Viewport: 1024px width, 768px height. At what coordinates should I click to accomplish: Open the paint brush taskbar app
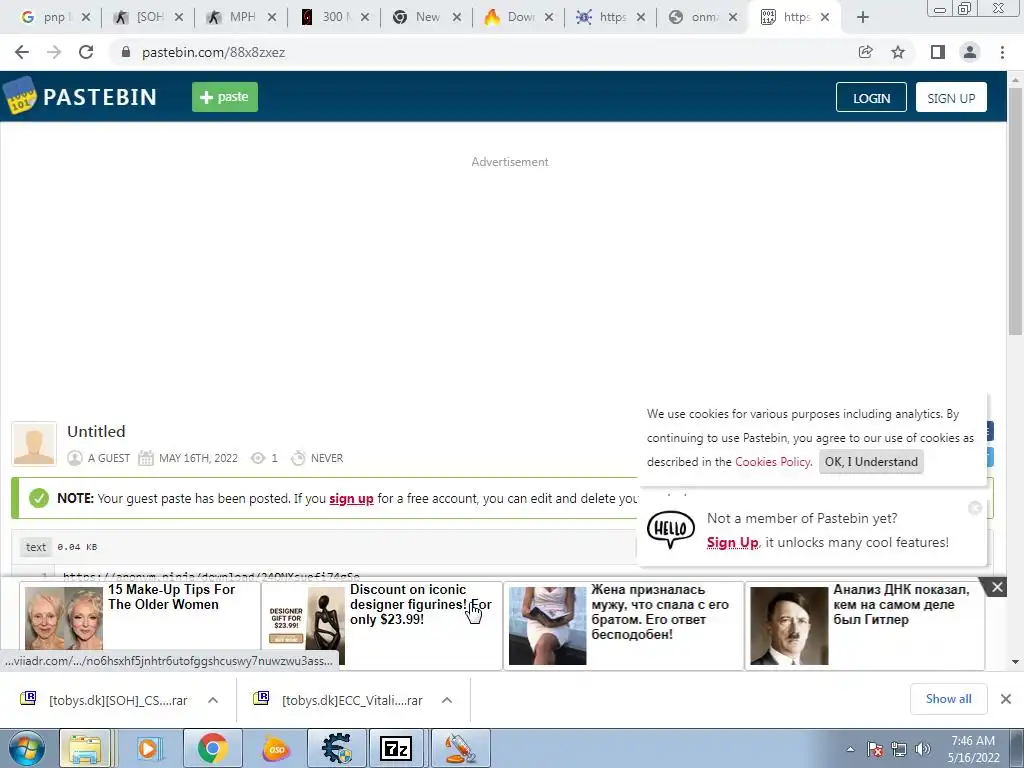point(460,748)
